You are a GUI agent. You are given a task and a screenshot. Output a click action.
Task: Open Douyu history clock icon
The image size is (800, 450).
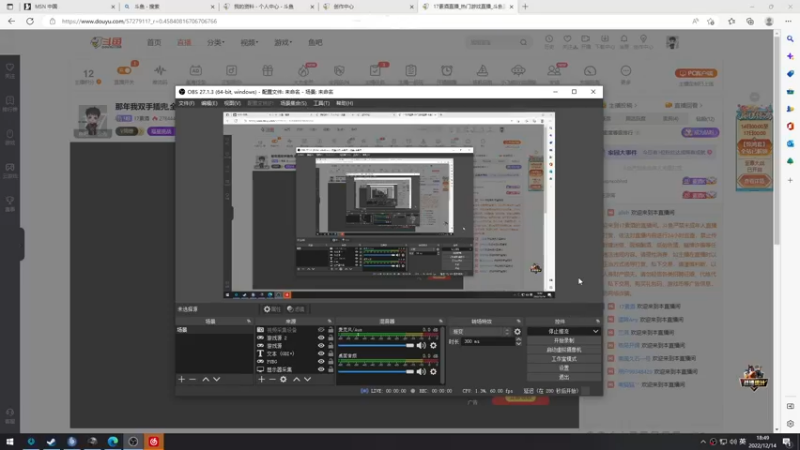(x=549, y=39)
